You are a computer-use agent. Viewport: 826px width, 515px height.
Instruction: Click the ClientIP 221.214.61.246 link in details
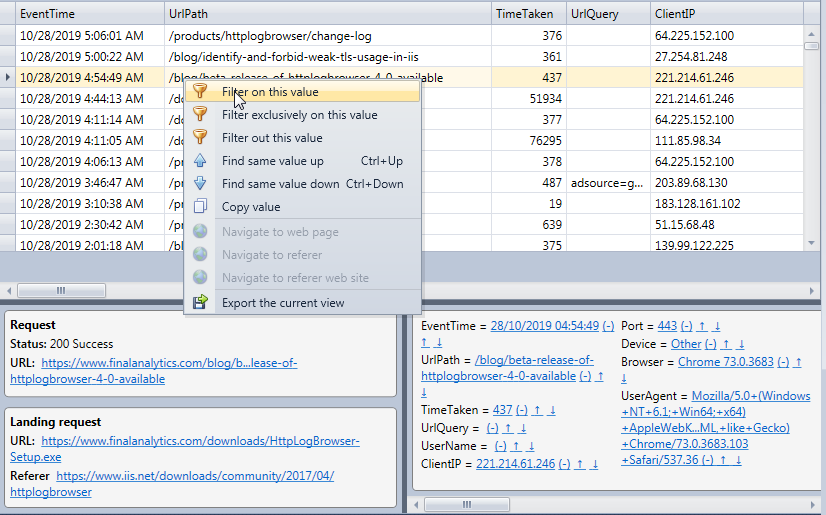[515, 464]
